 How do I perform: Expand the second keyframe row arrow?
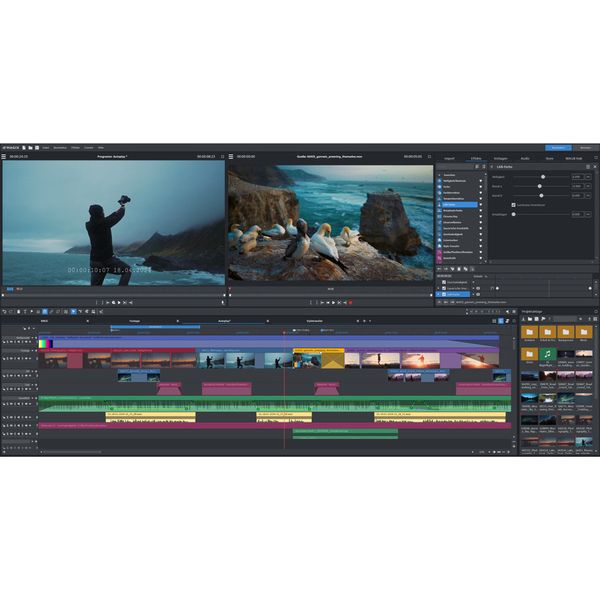439,288
